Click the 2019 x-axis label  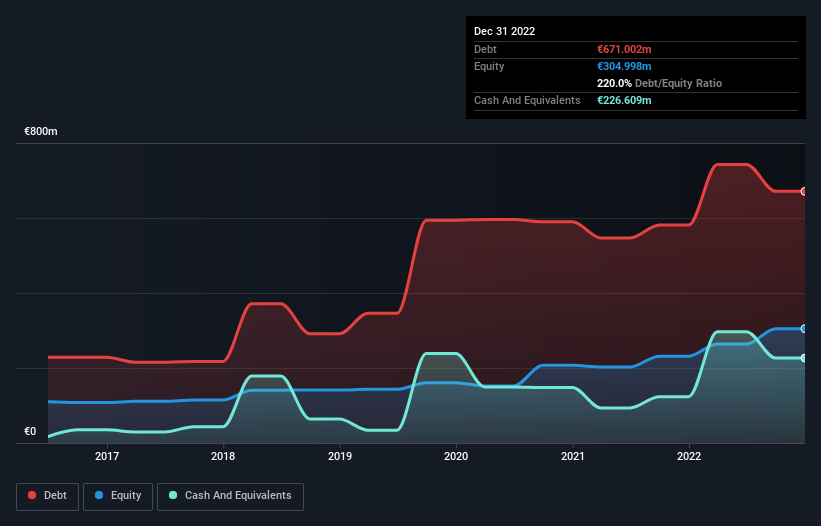pyautogui.click(x=340, y=456)
